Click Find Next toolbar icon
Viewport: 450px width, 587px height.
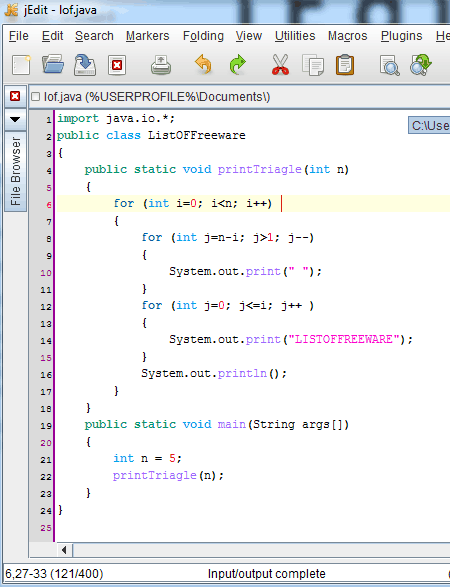point(421,65)
